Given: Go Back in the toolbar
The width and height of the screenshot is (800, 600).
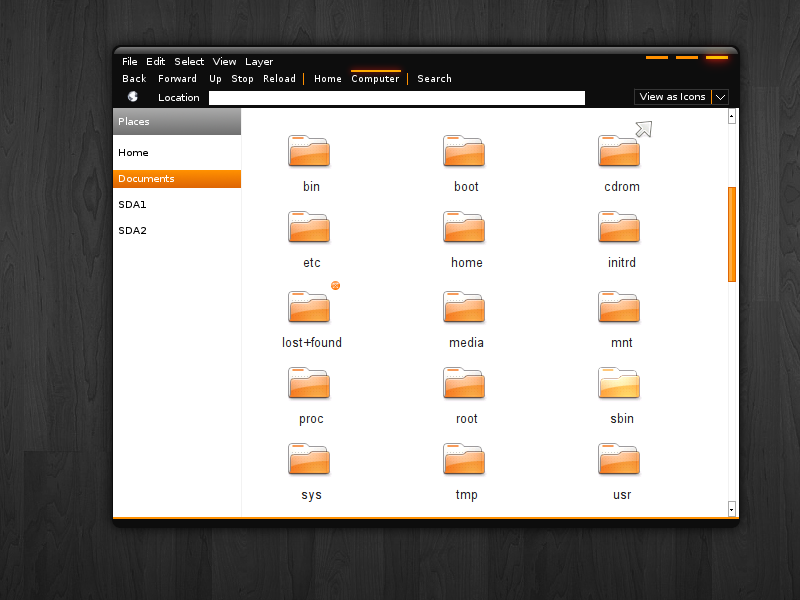Looking at the screenshot, I should tap(134, 79).
